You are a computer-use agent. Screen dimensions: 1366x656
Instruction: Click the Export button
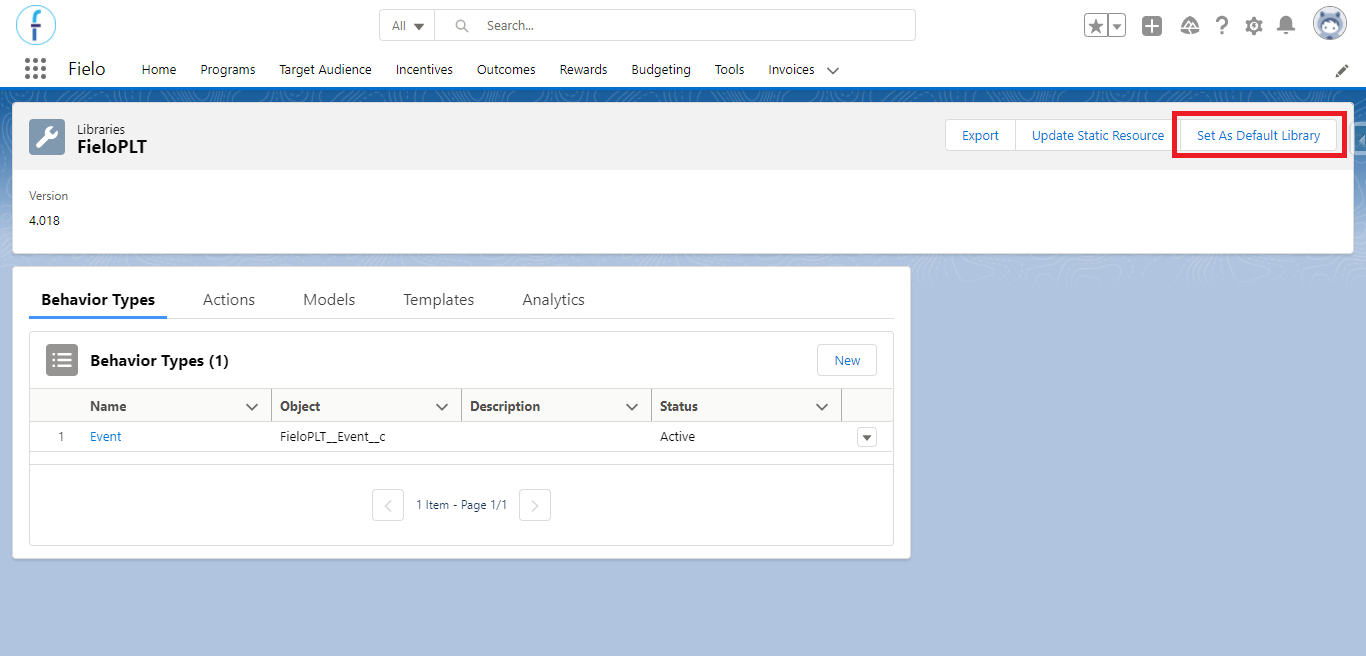point(980,136)
